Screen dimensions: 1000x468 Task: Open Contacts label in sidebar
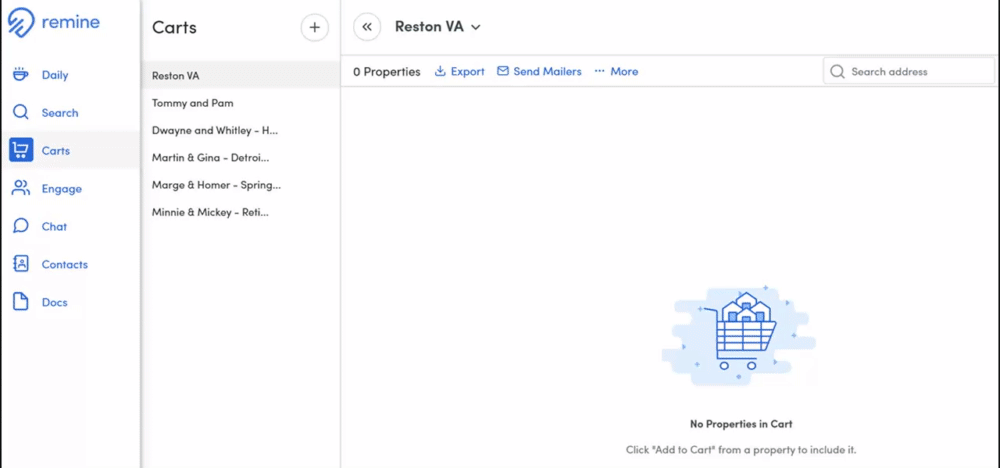pyautogui.click(x=64, y=265)
